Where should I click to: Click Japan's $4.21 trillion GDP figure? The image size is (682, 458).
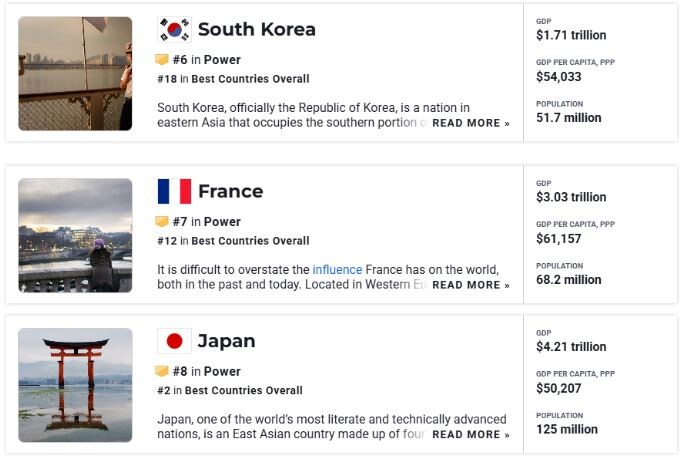571,347
